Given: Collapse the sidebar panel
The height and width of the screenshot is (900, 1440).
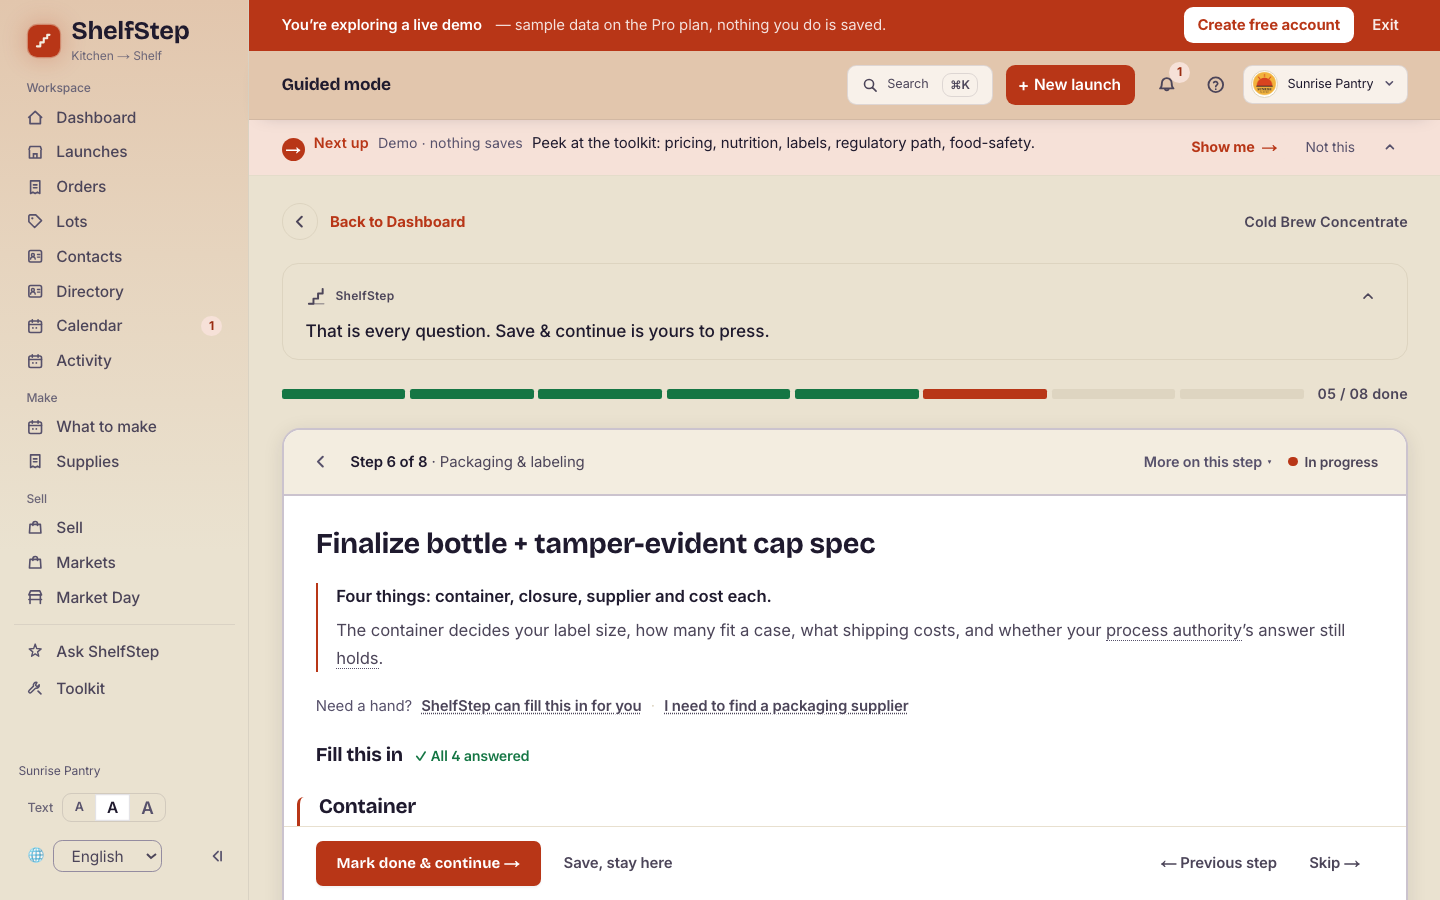Looking at the screenshot, I should point(217,856).
